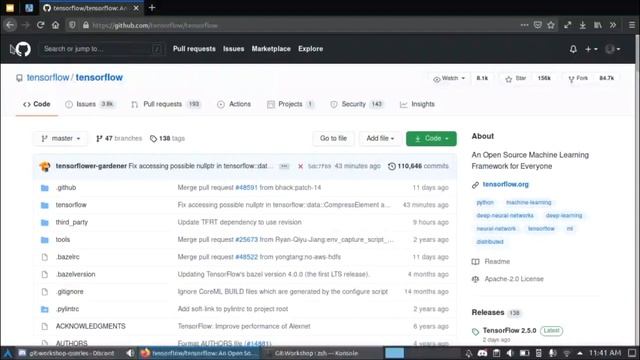Open Firefox hamburger menu

point(631,25)
